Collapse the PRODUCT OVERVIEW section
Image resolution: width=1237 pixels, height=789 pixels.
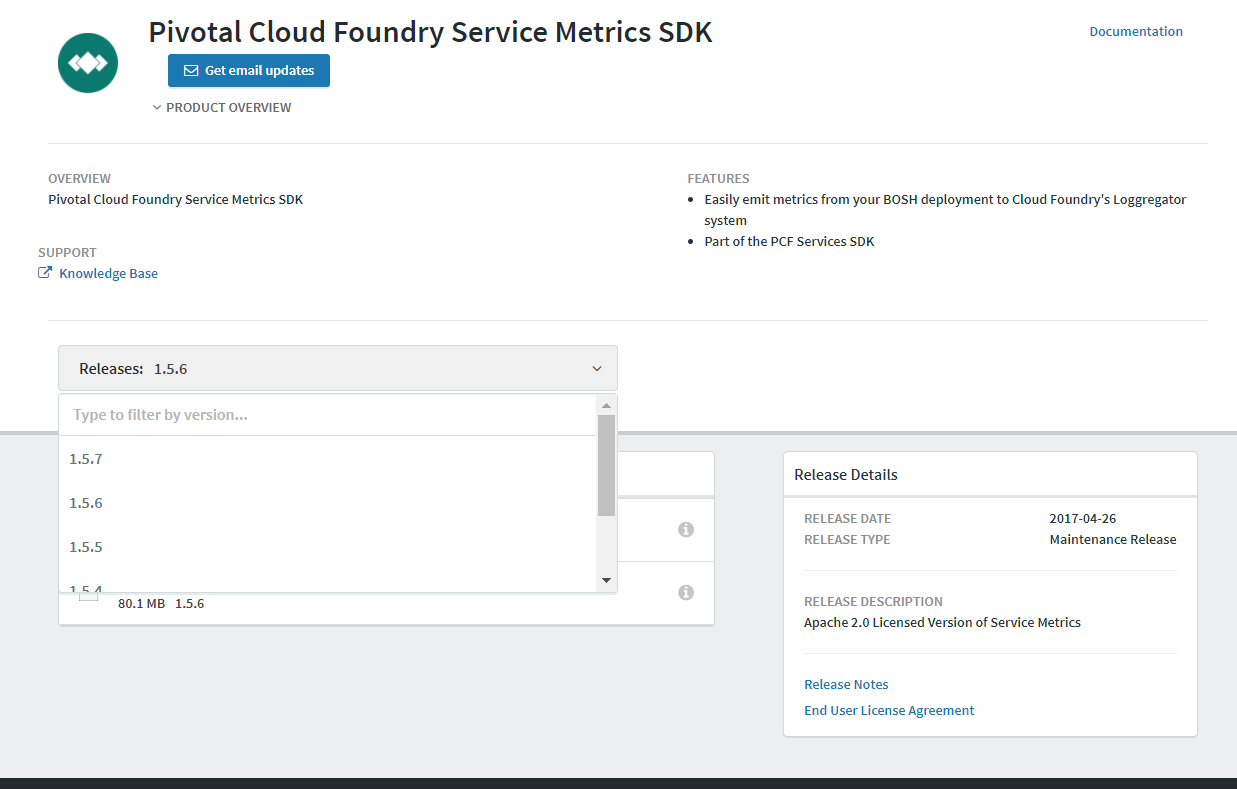click(x=222, y=108)
